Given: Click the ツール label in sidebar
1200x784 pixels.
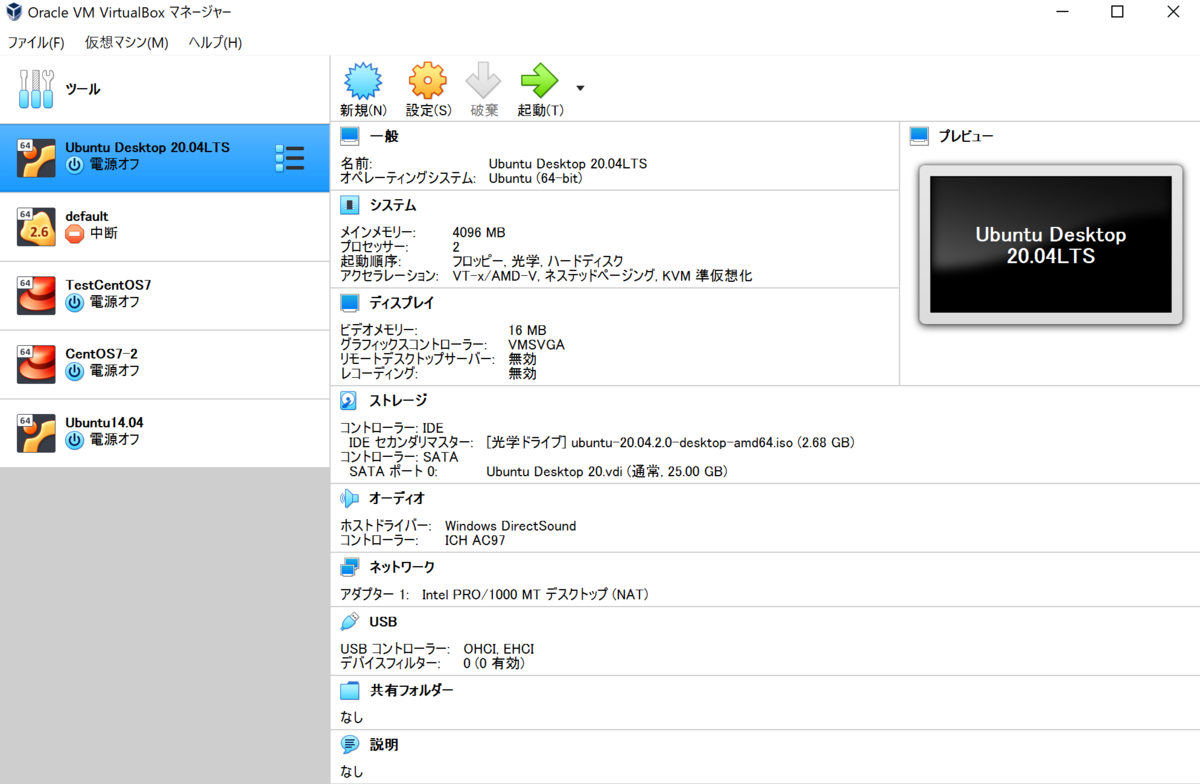Looking at the screenshot, I should point(83,89).
